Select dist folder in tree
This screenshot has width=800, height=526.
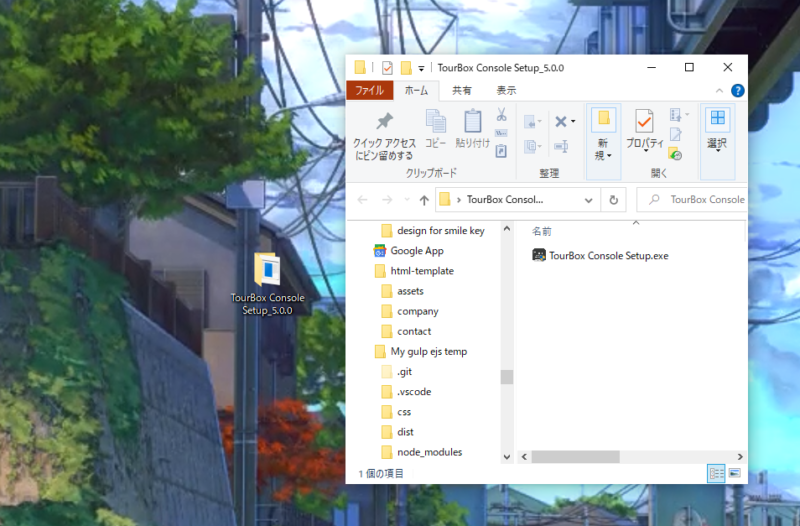[397, 432]
